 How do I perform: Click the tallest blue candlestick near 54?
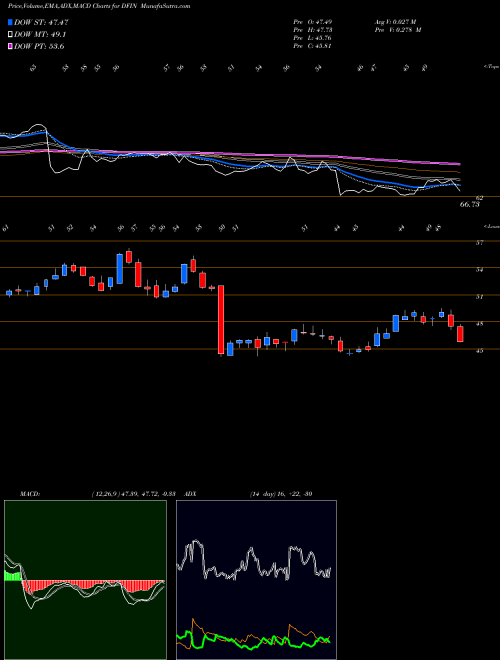pyautogui.click(x=120, y=269)
